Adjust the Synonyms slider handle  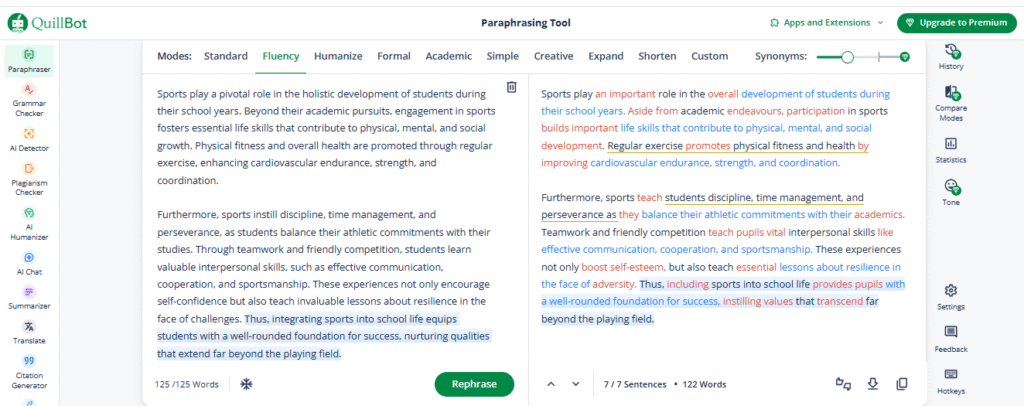[x=847, y=57]
